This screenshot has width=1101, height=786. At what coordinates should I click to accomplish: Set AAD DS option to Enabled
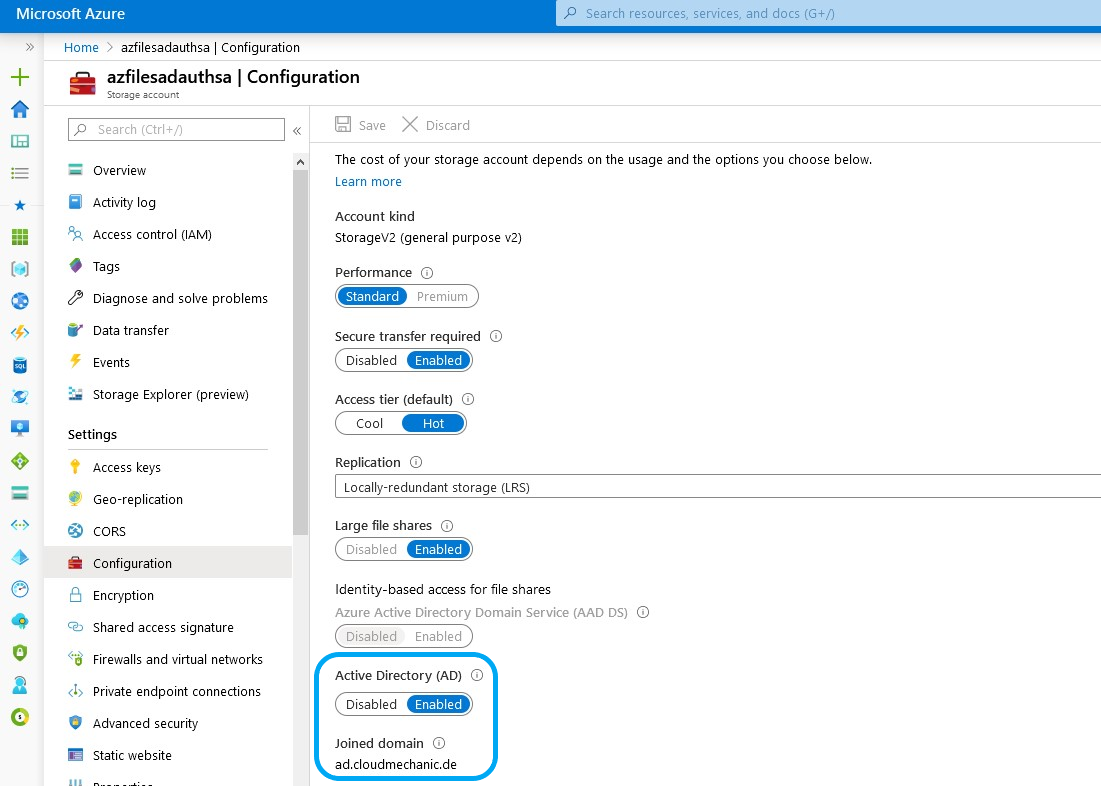(x=438, y=636)
